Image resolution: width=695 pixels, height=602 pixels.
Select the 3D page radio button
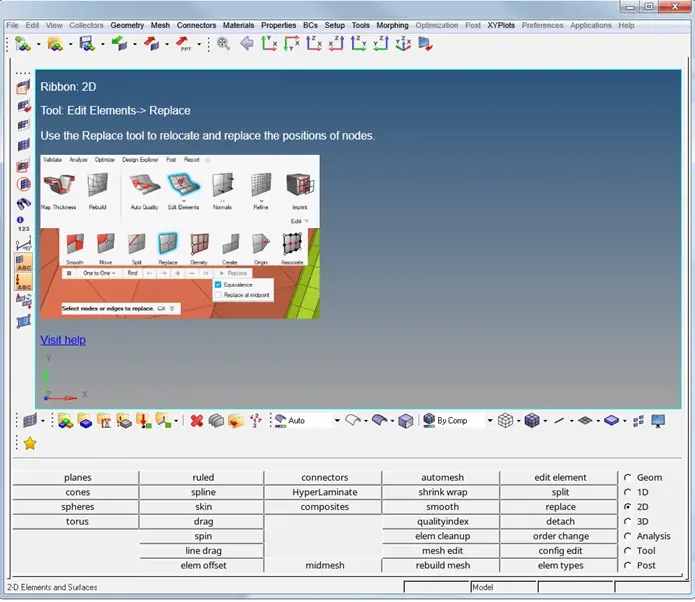click(627, 522)
